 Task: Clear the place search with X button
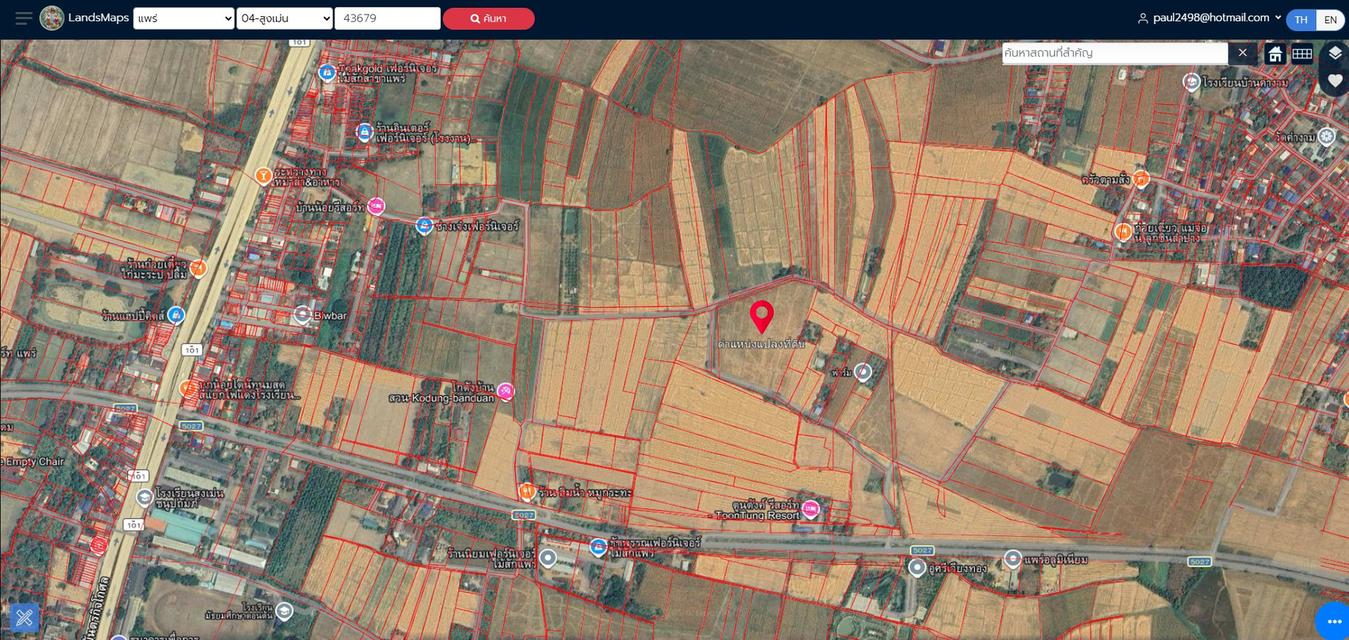[x=1243, y=53]
